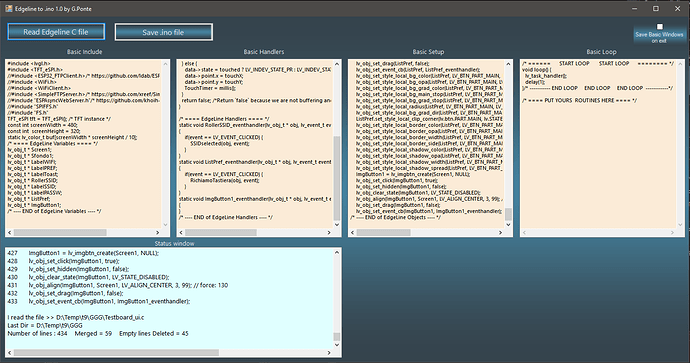
Task: Click 'void loop() {' line in Basic Loop
Action: coord(537,70)
